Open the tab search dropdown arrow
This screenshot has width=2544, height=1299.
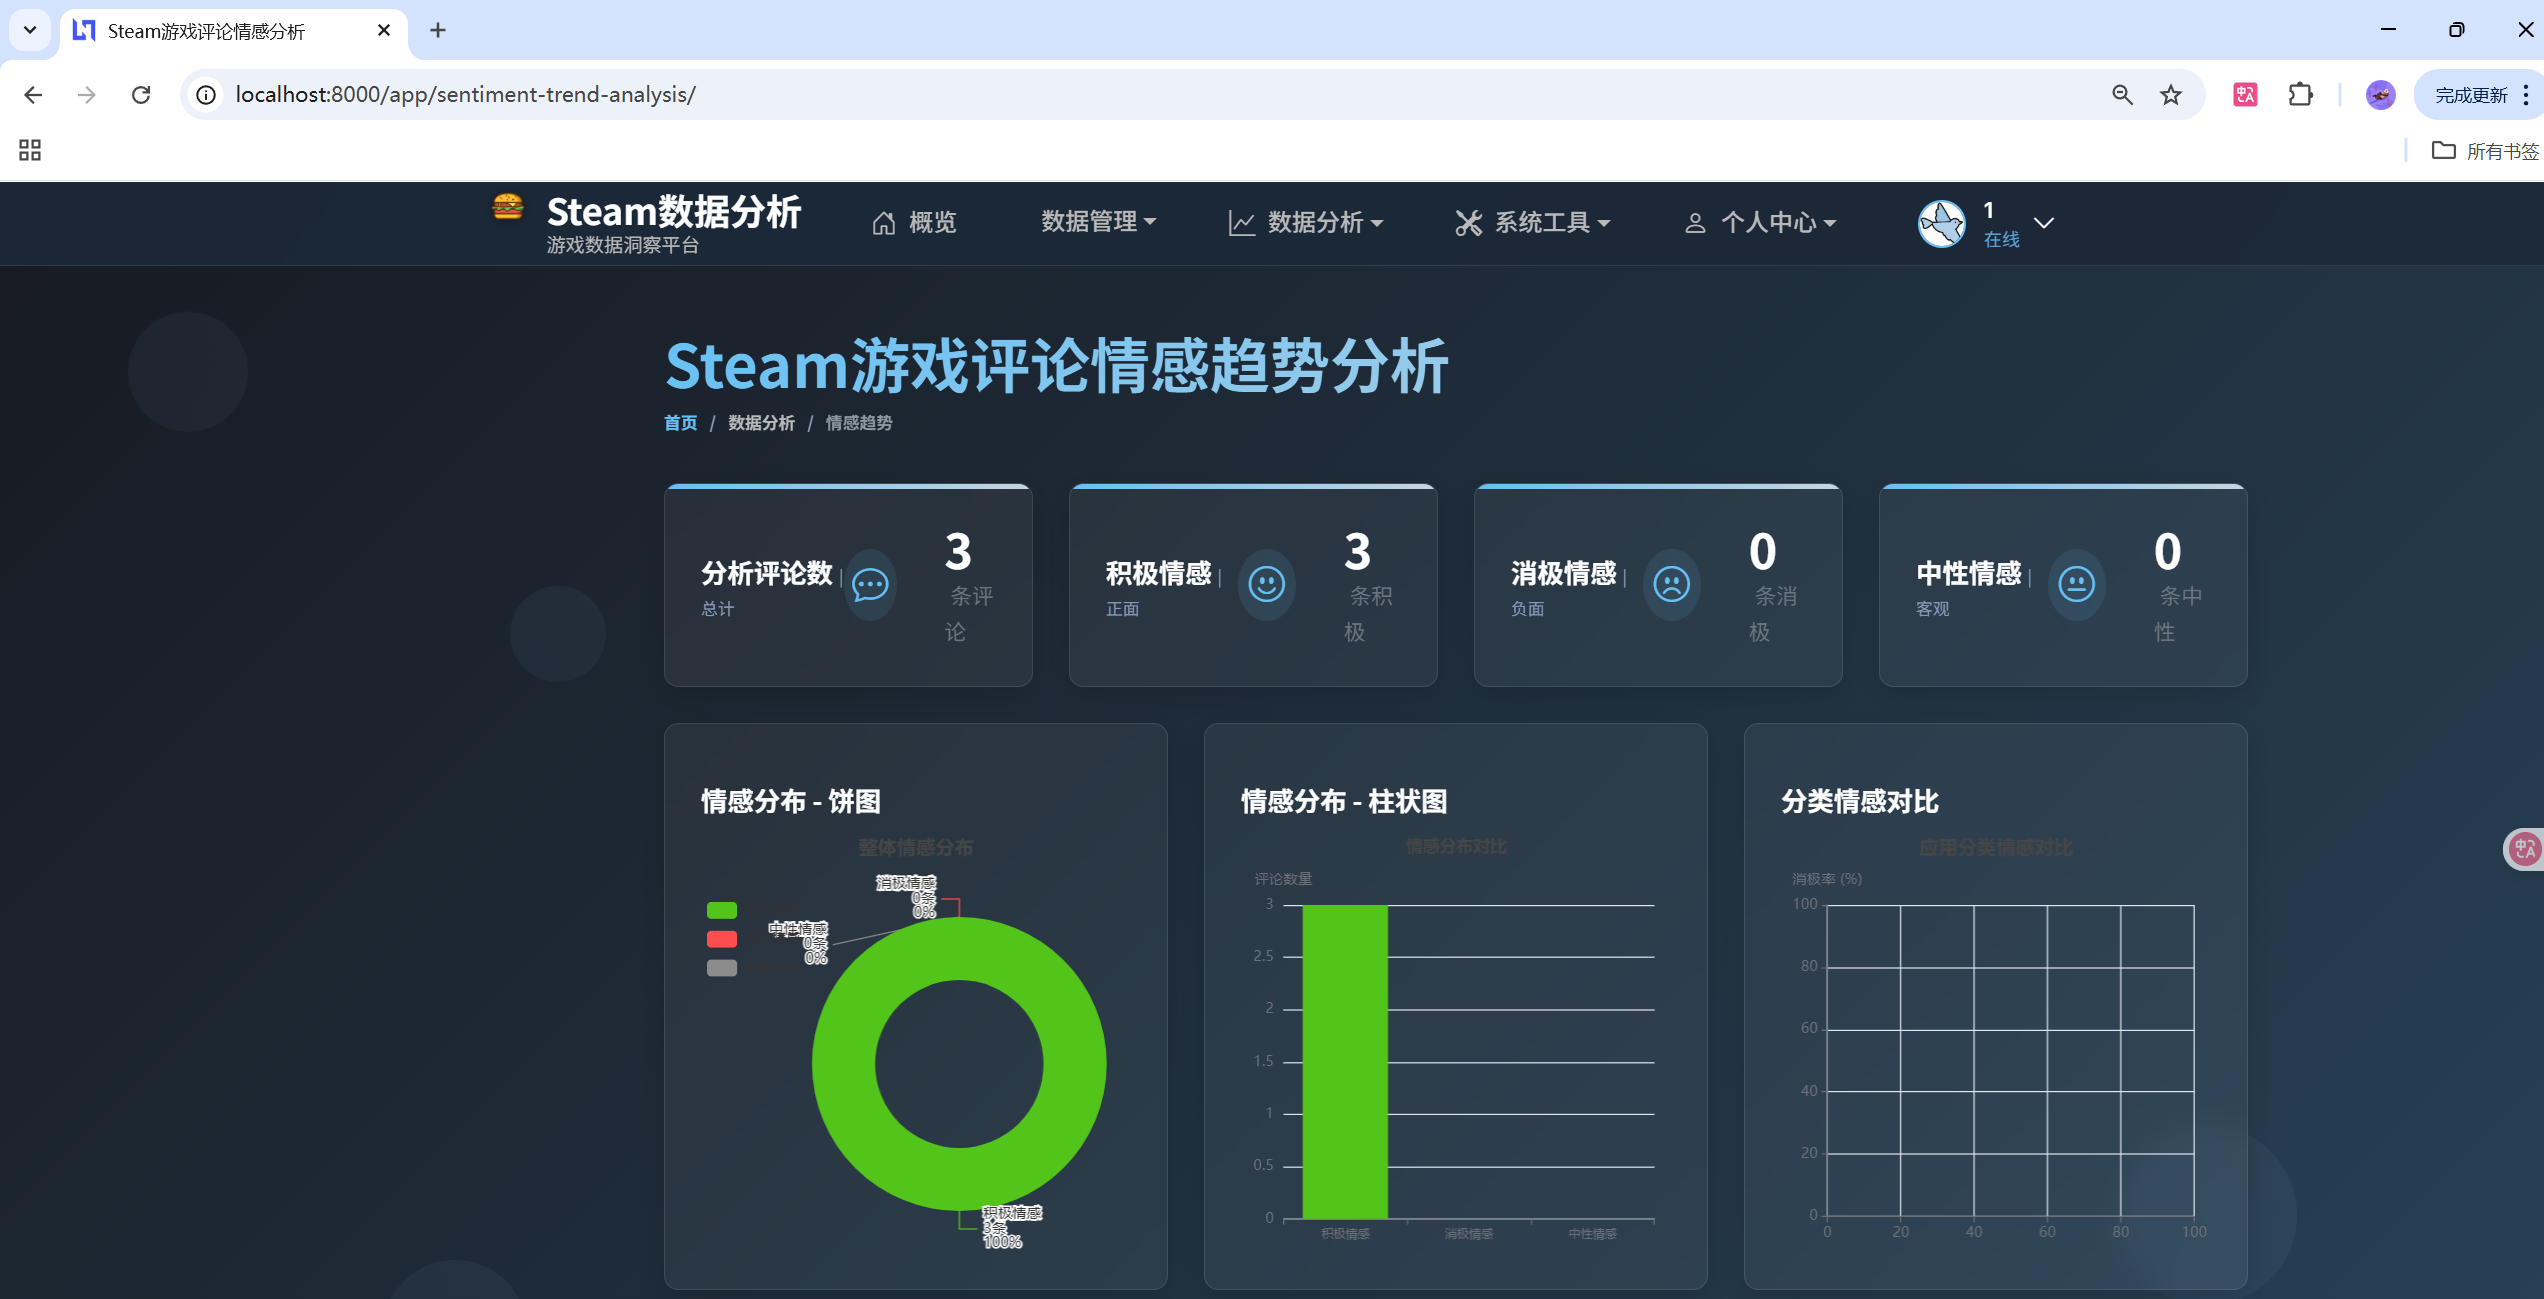(30, 30)
